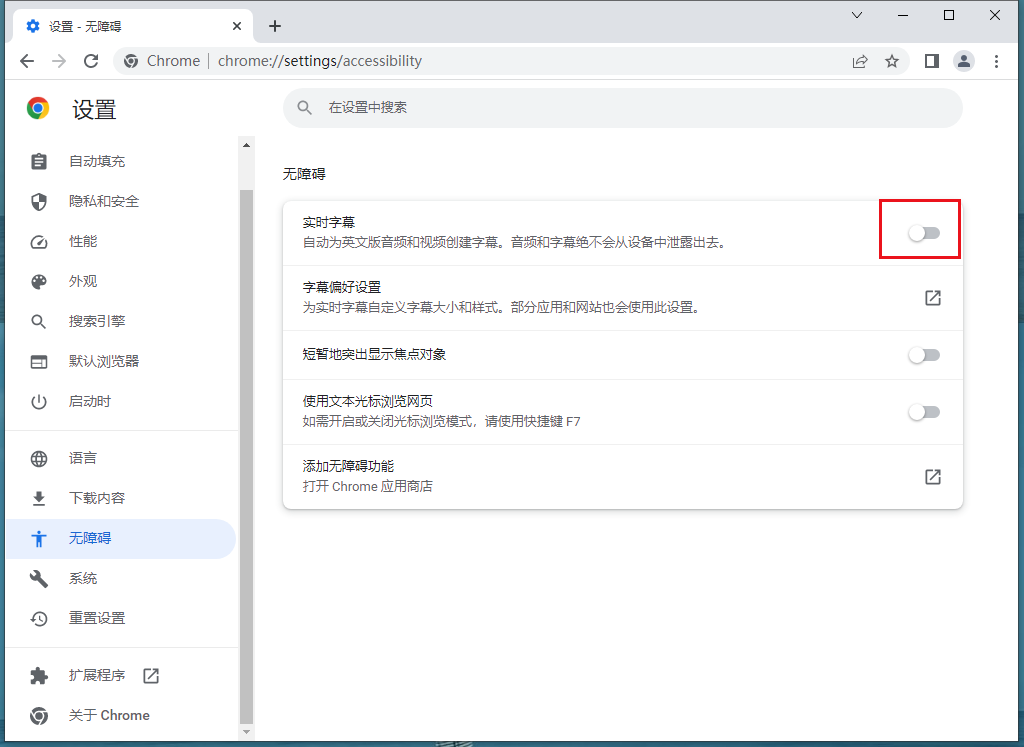Open 关于 Chrome label

[x=109, y=716]
